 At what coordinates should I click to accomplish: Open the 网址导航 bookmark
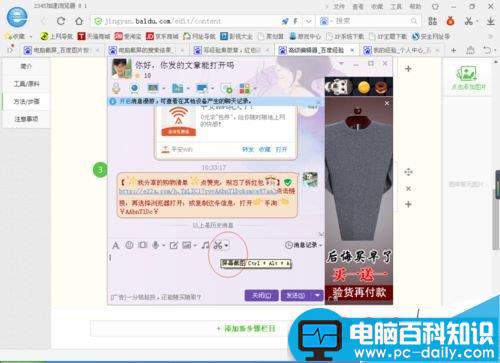[x=199, y=36]
